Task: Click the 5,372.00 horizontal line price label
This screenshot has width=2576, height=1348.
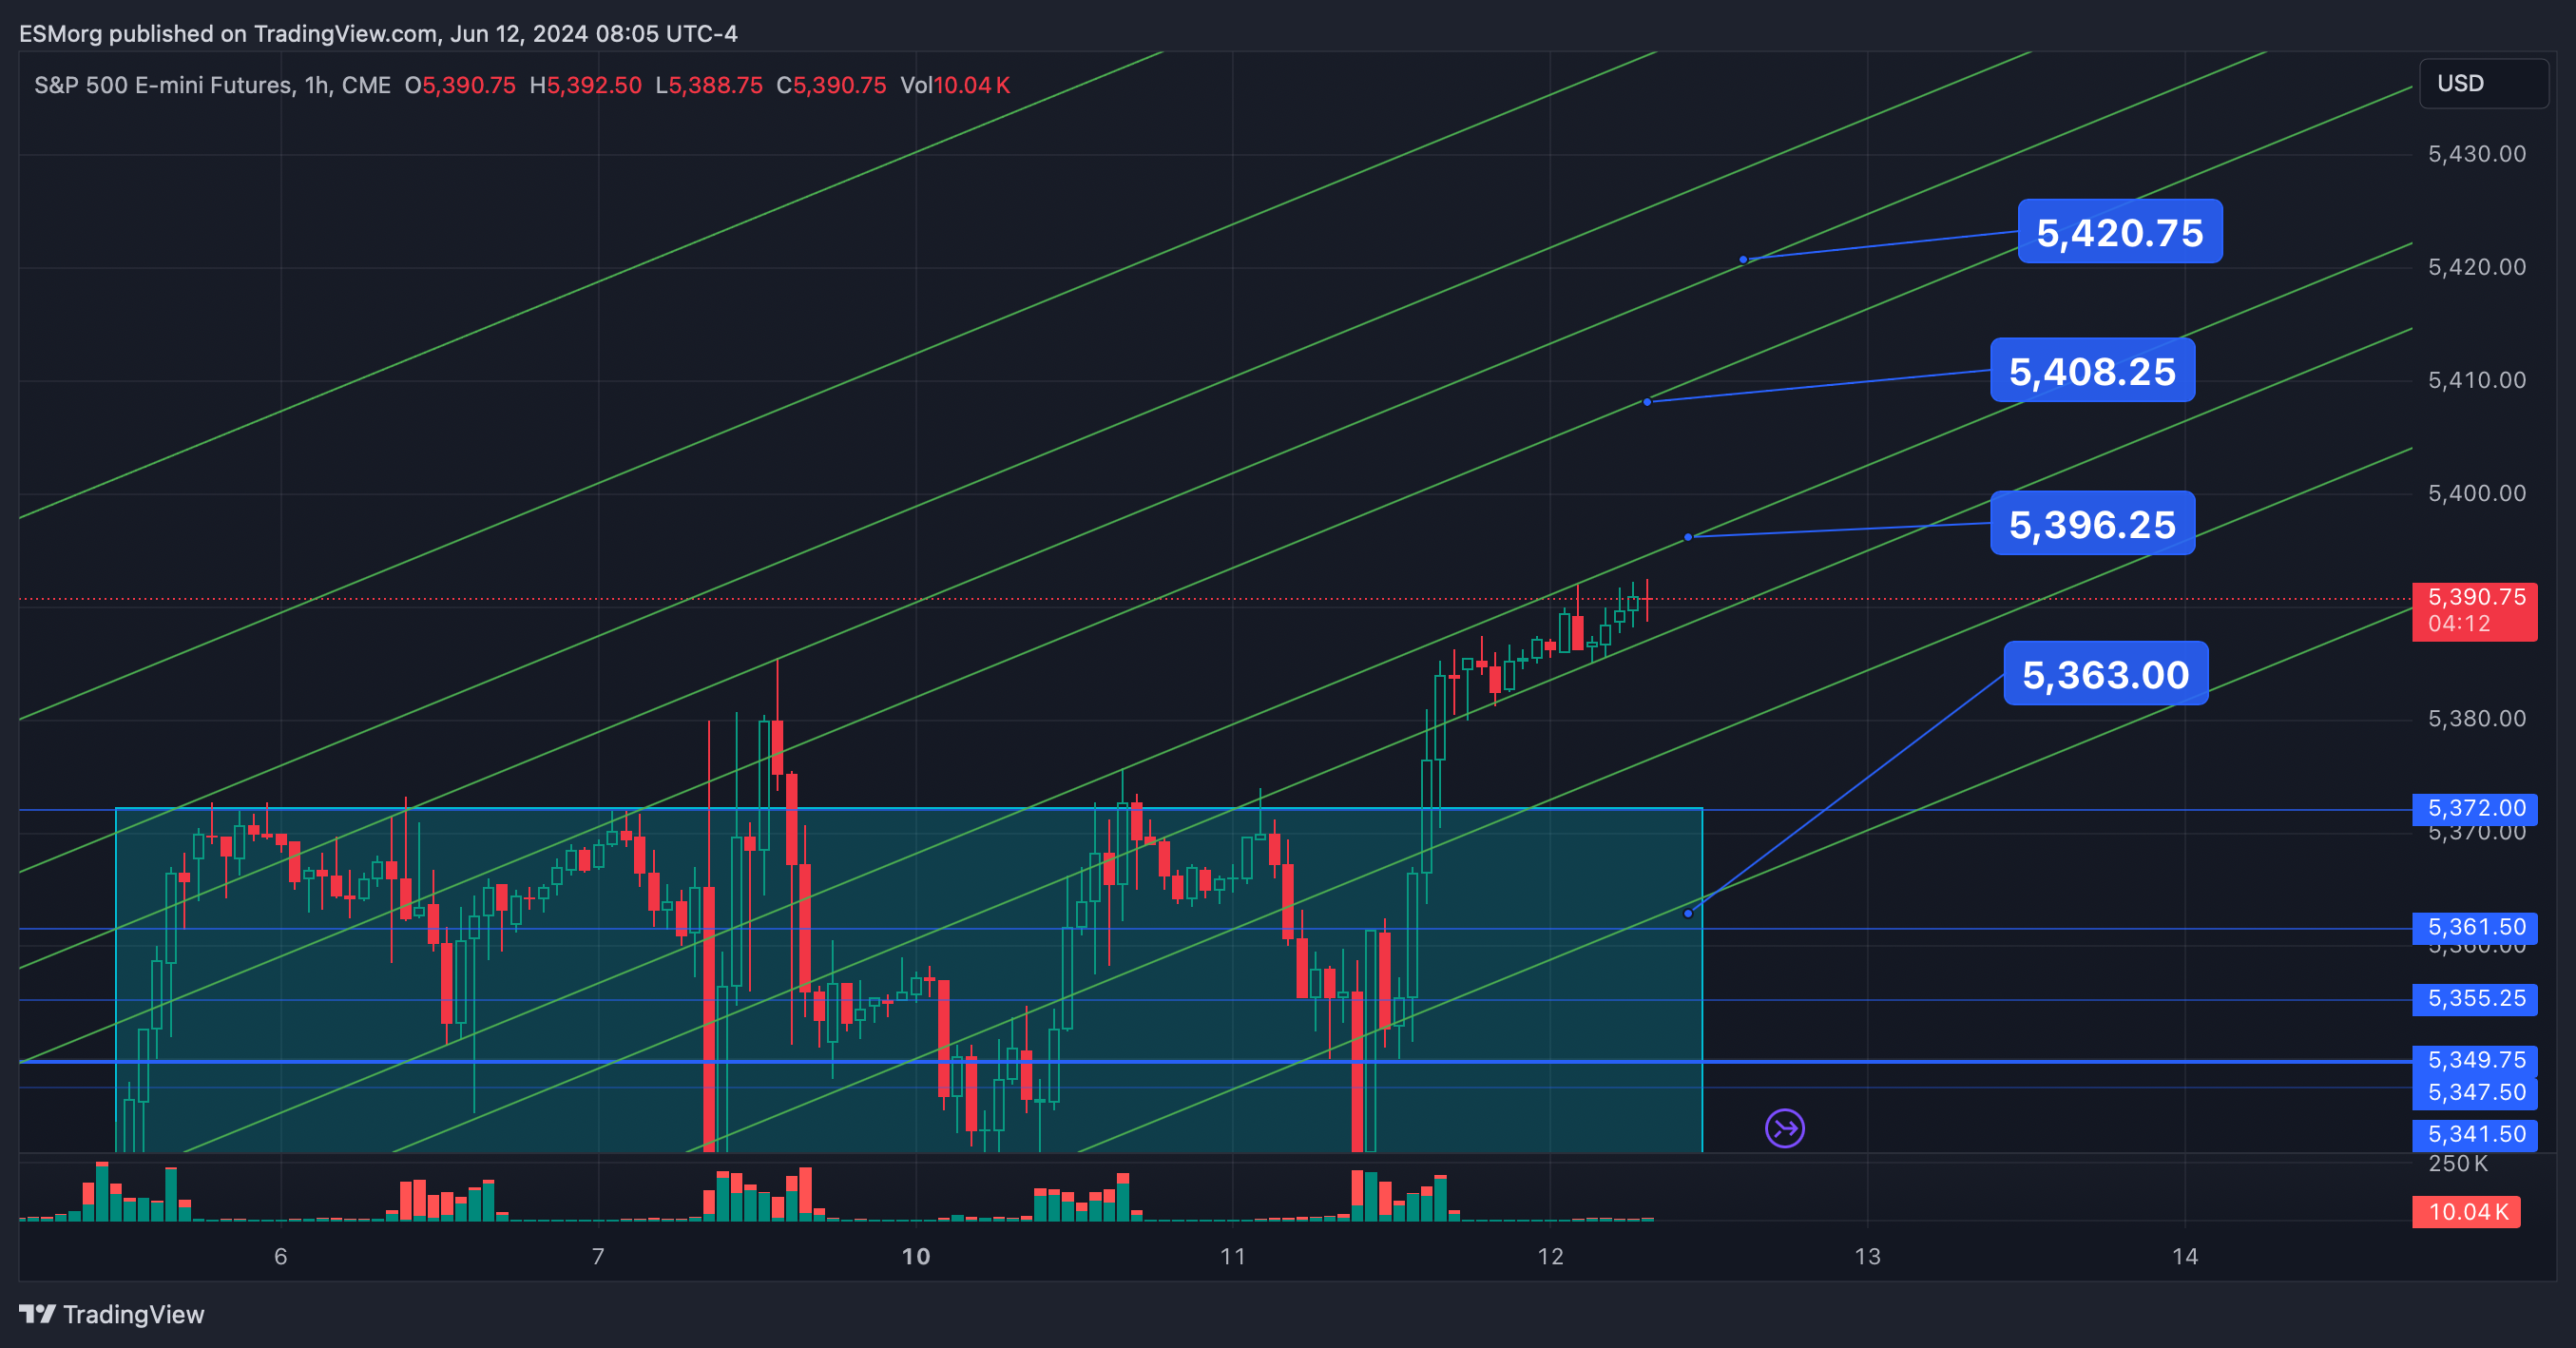Action: click(x=2475, y=808)
